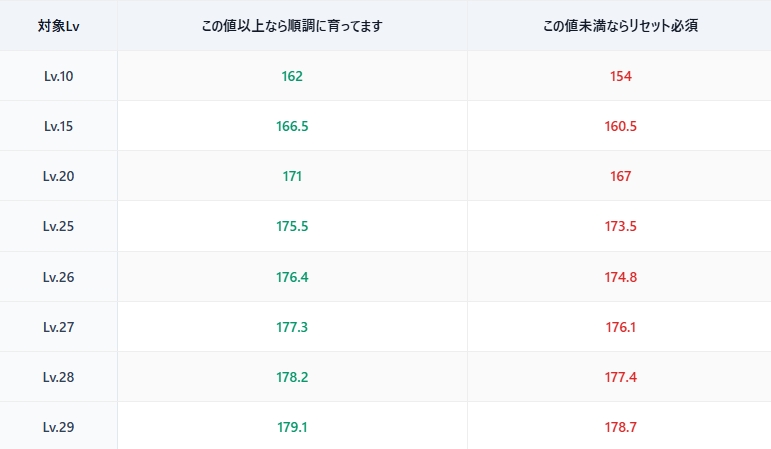Click the Lv.15 row label
This screenshot has width=771, height=449.
click(x=59, y=126)
